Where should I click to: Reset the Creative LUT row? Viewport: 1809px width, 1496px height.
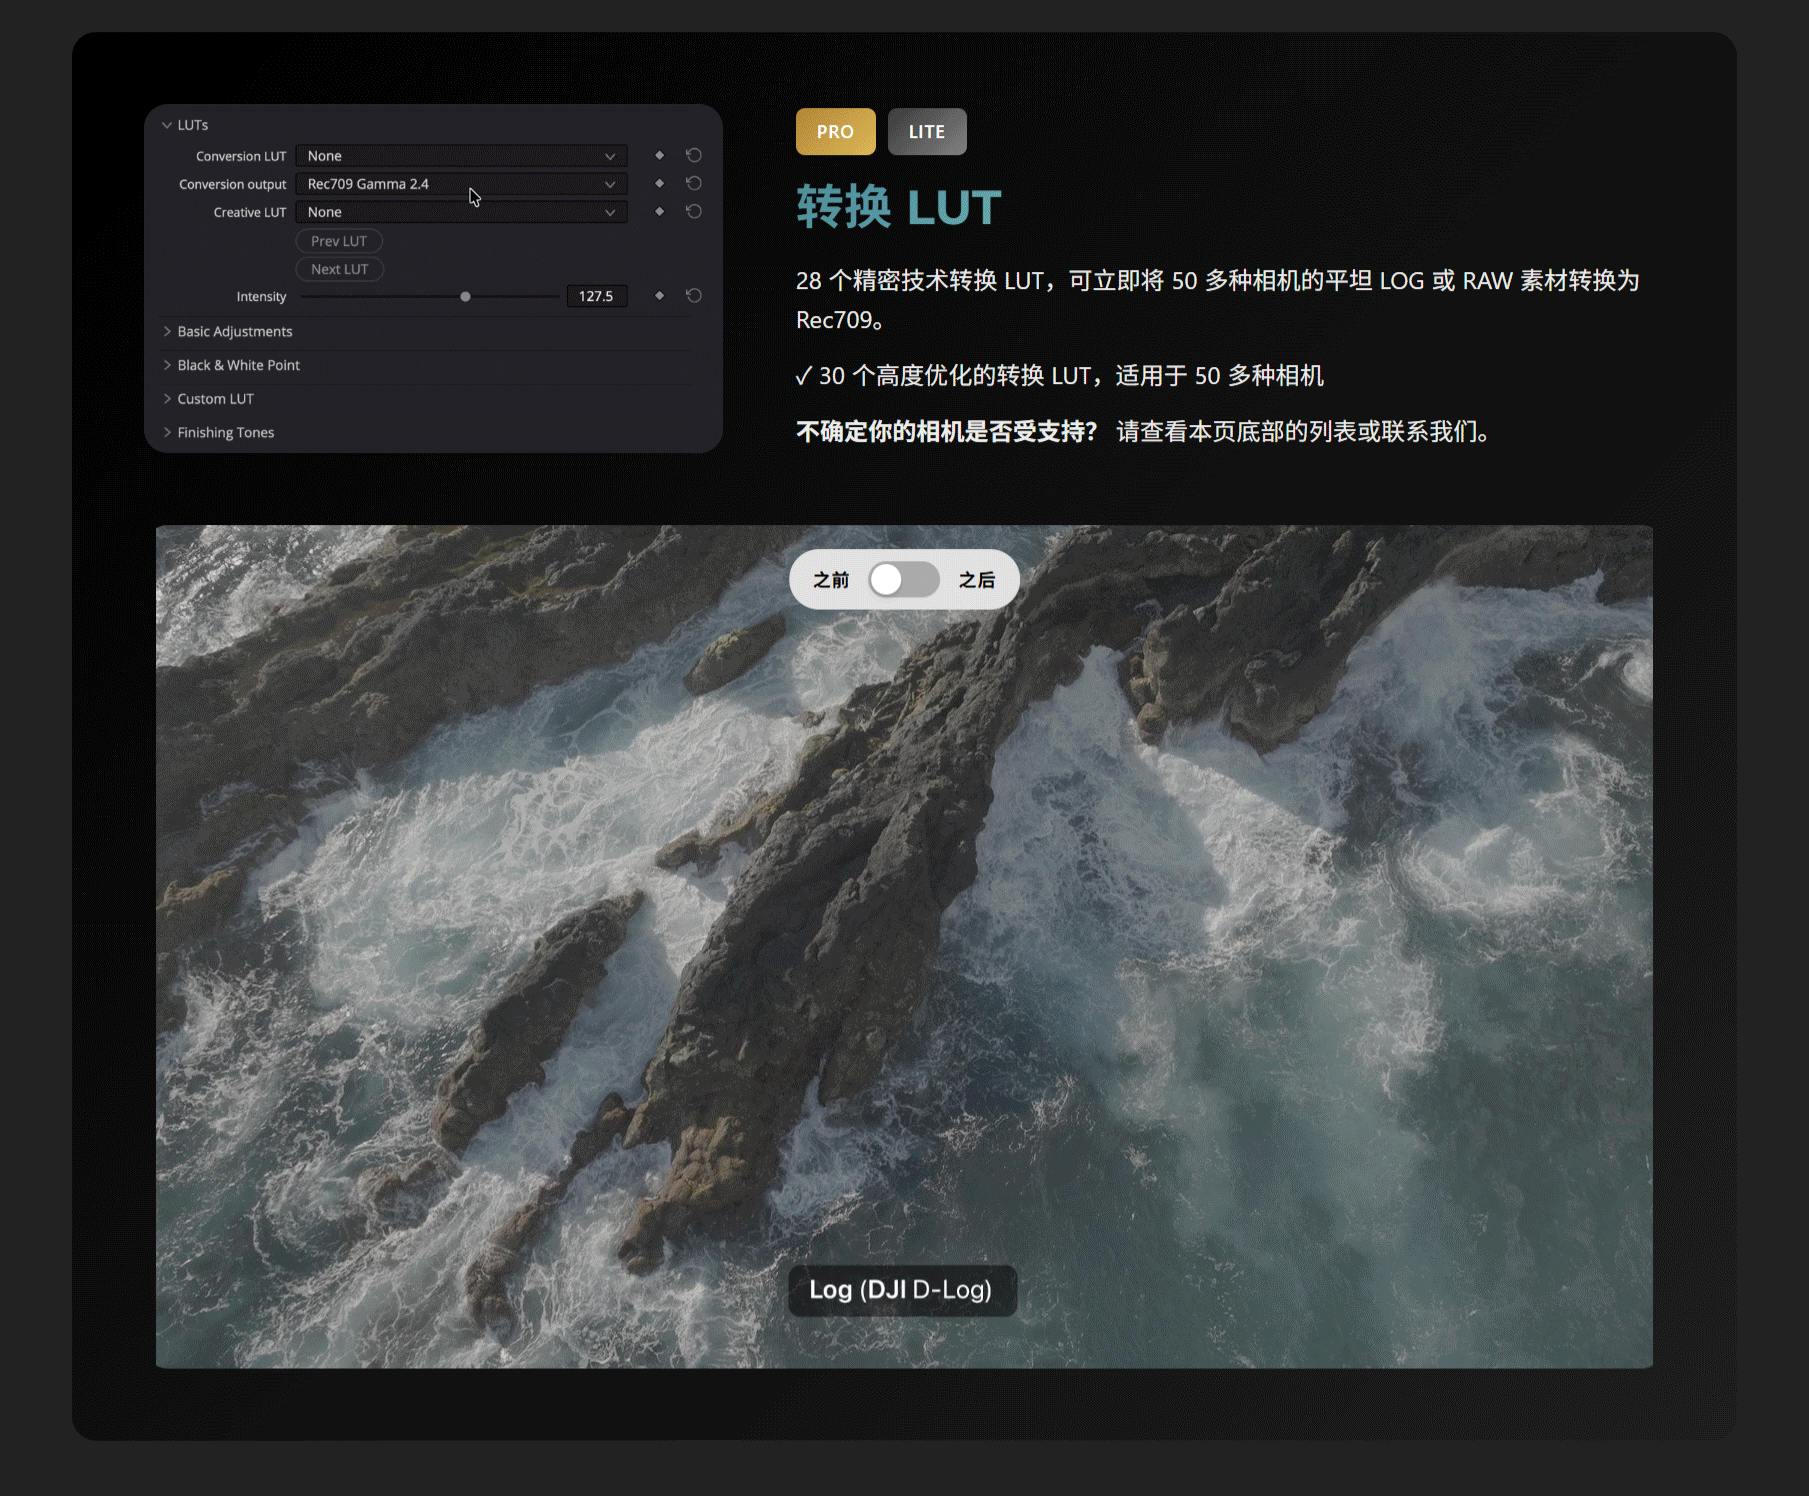click(x=693, y=211)
